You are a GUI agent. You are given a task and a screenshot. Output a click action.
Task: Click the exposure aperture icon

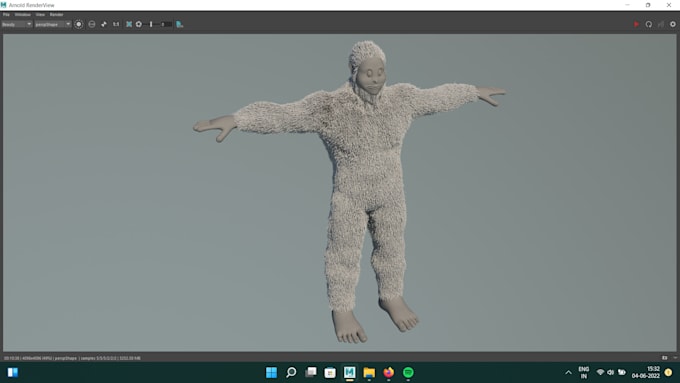tap(139, 24)
